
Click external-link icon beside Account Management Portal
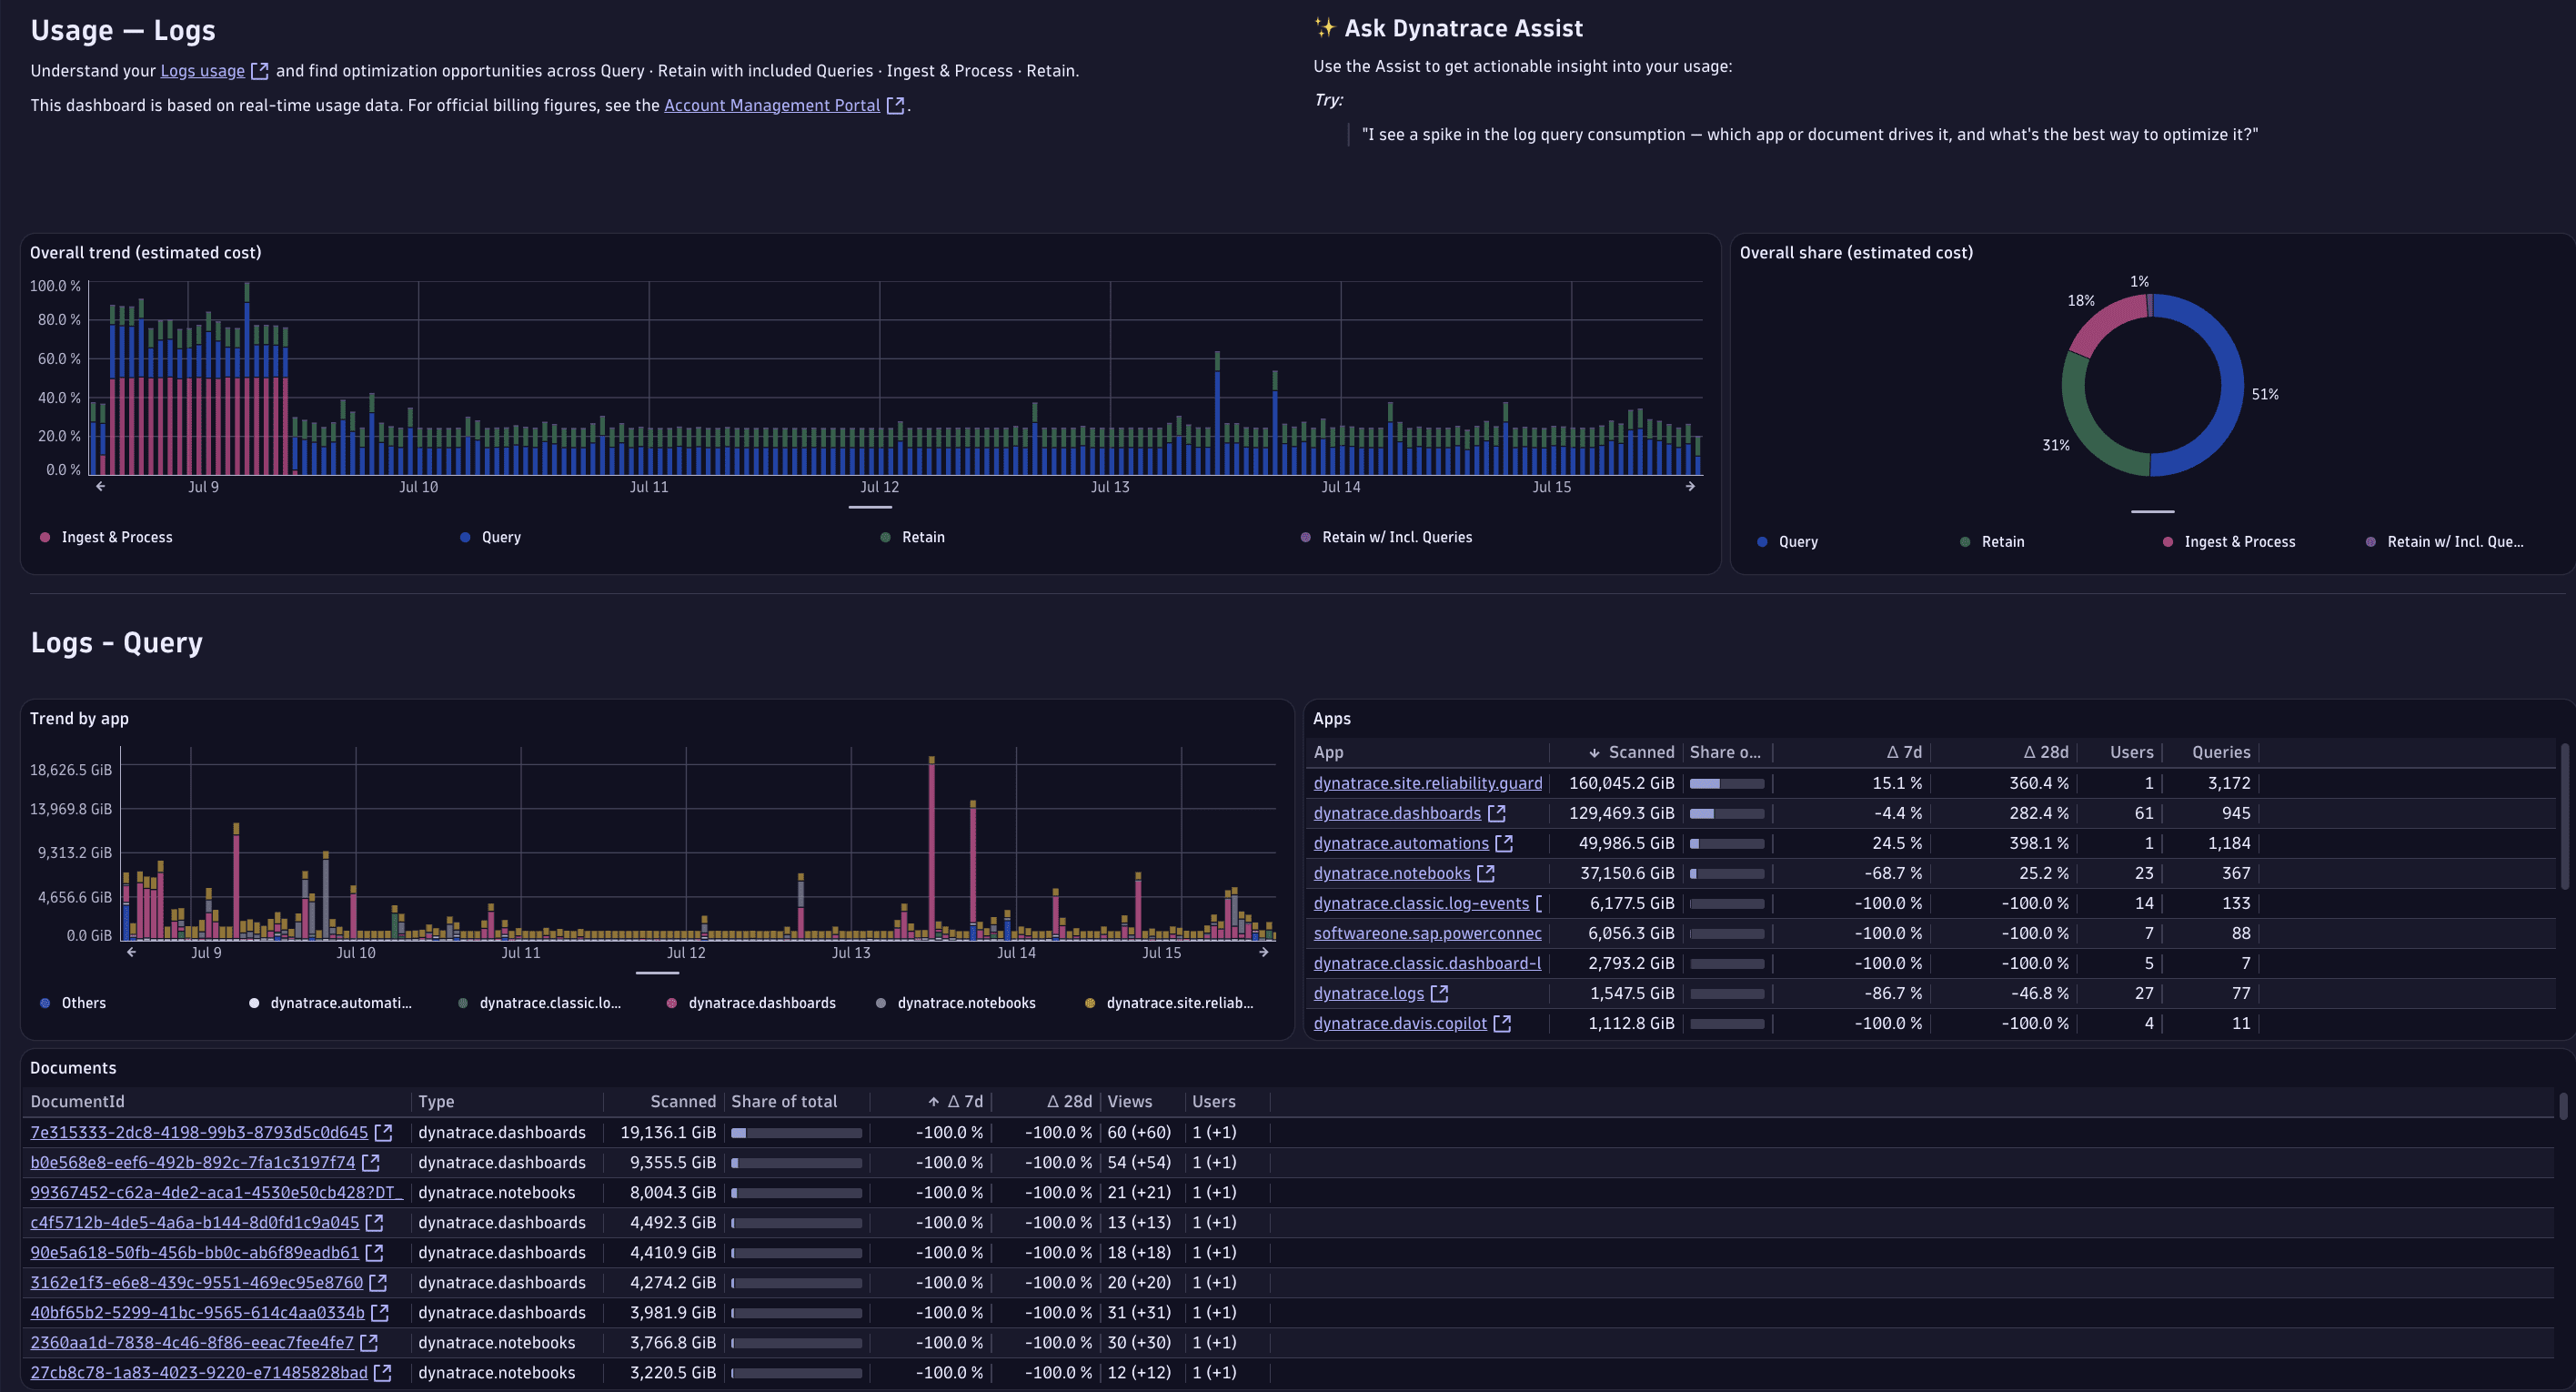pos(896,105)
